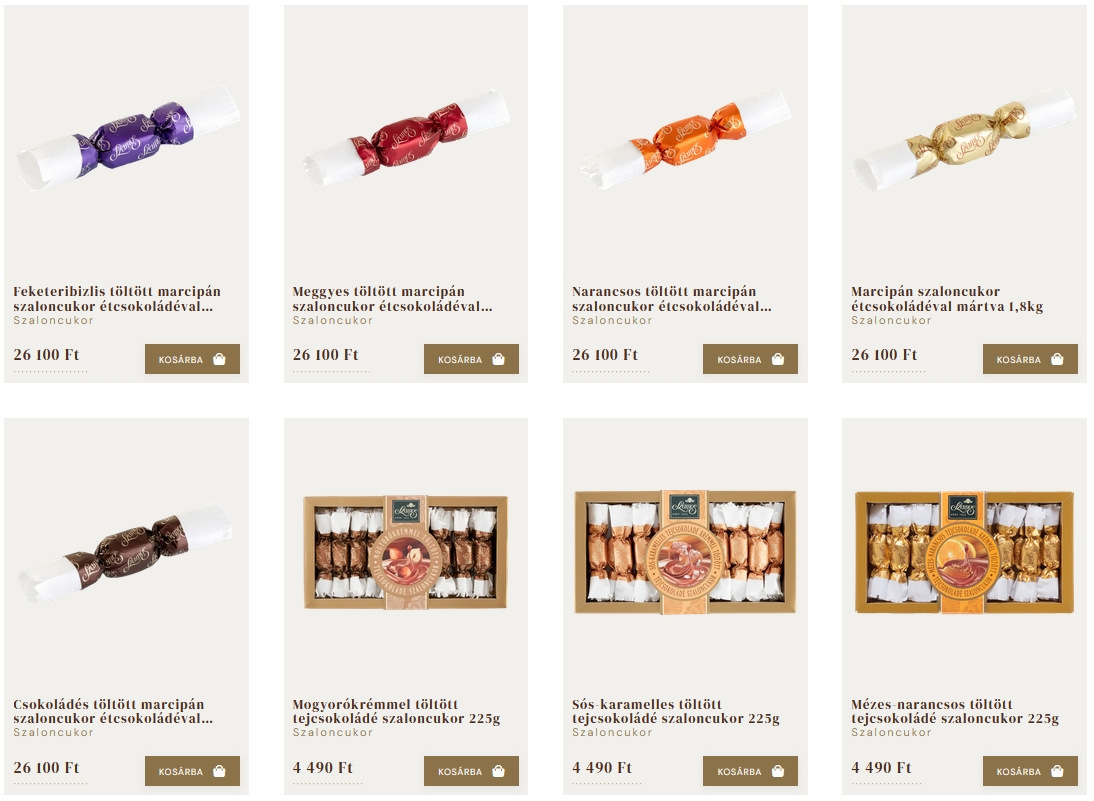The image size is (1094, 801).
Task: Open Mézes-narancsos töltött tejcsokoládé title link
Action: [x=954, y=711]
